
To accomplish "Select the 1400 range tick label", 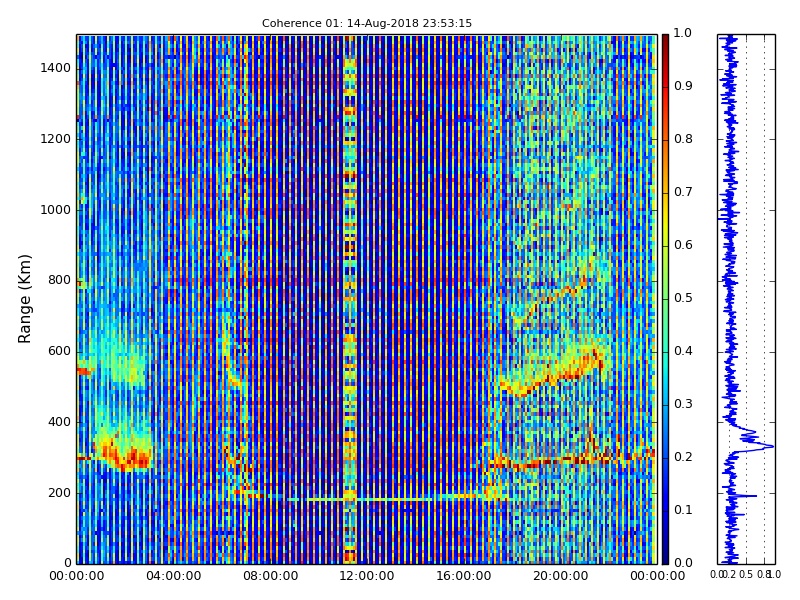I will [x=56, y=68].
